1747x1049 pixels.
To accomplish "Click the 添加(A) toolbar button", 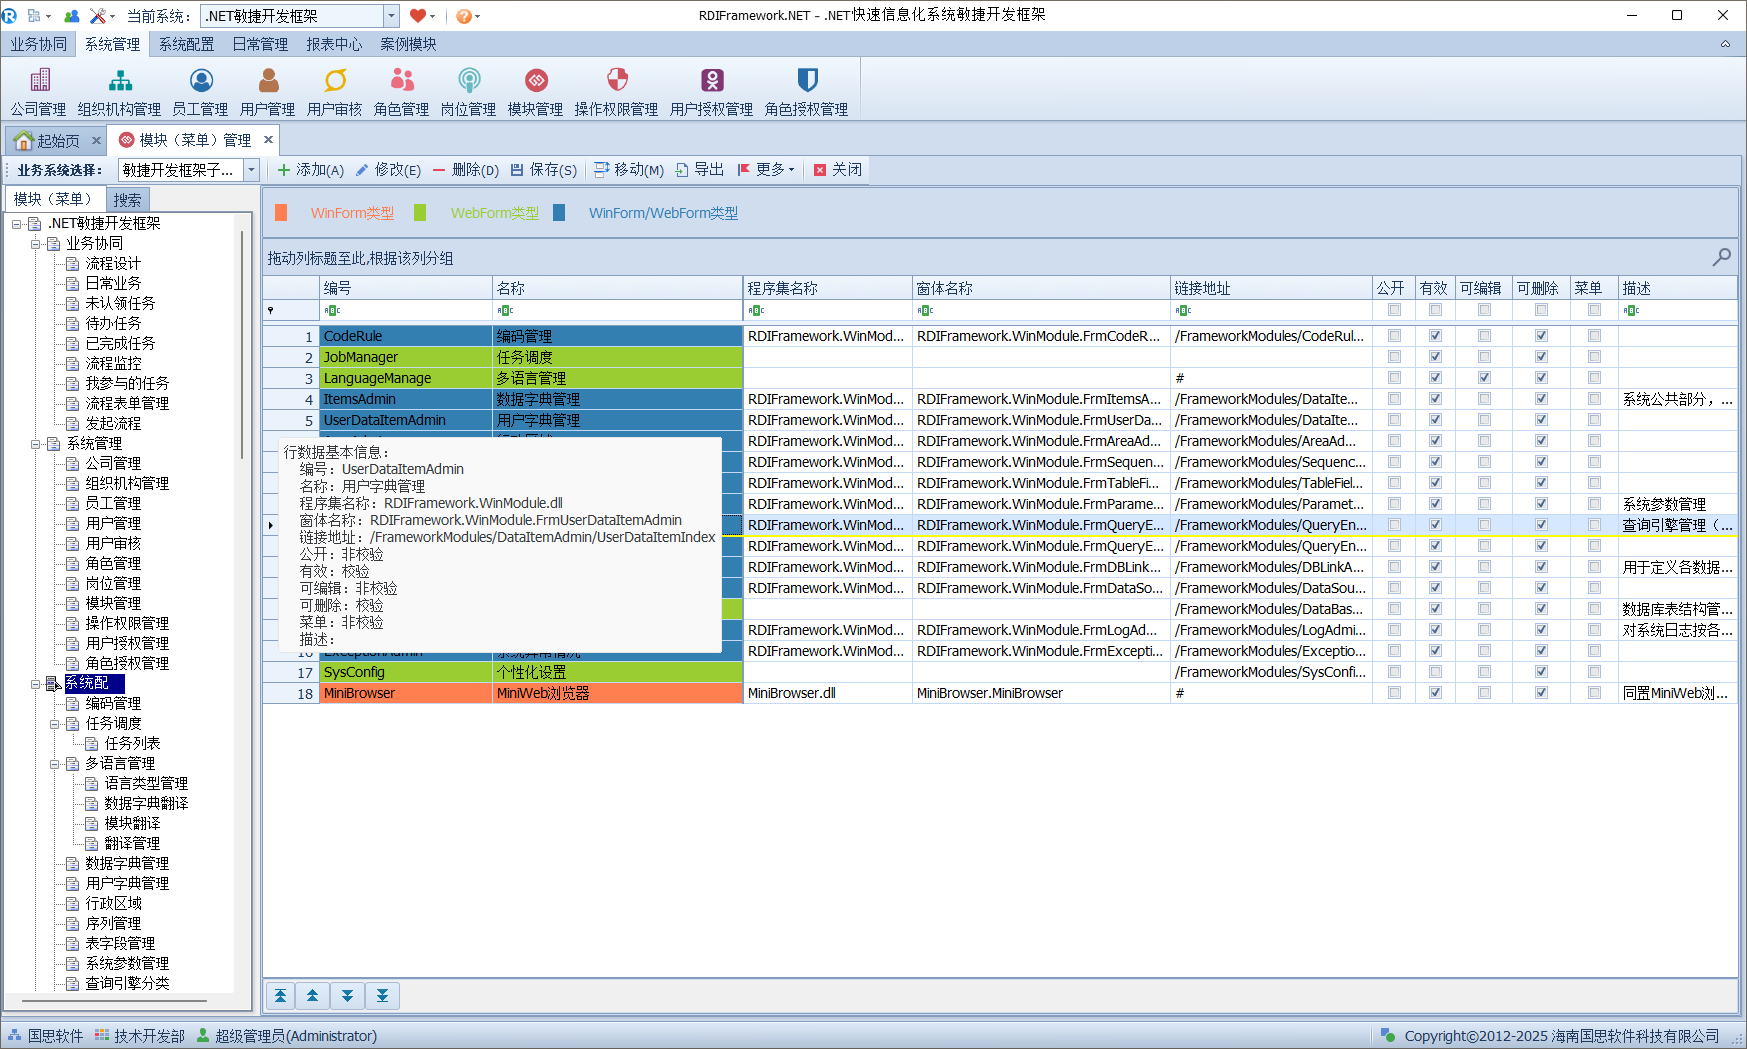I will (x=311, y=170).
